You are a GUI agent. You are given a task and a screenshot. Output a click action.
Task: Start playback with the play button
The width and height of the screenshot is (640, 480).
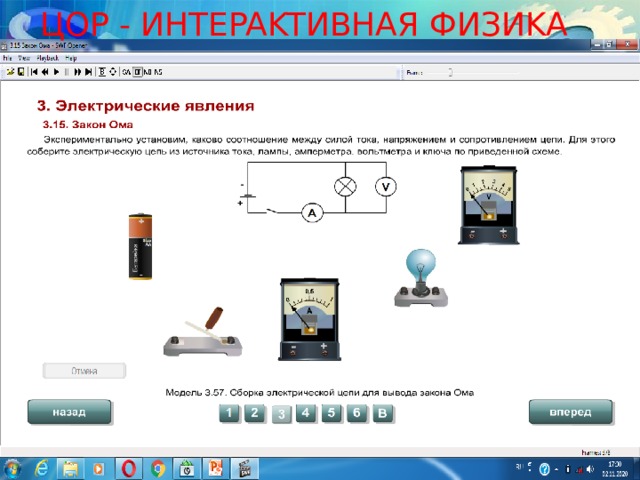point(56,72)
